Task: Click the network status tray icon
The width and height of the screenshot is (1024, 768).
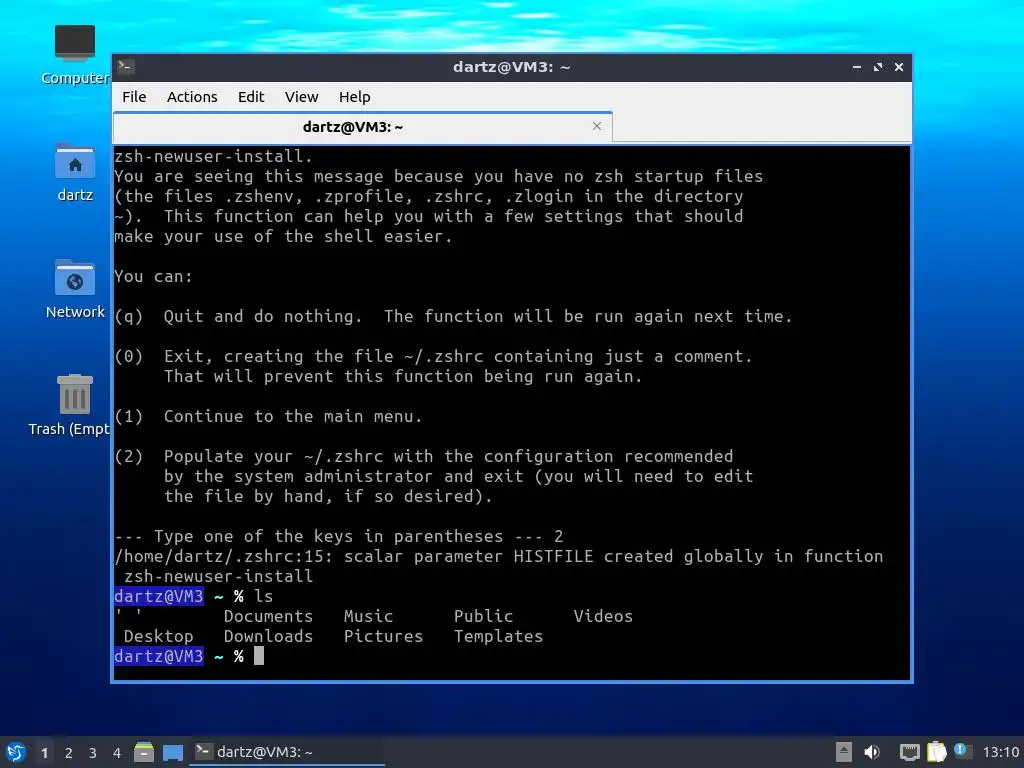Action: (909, 752)
